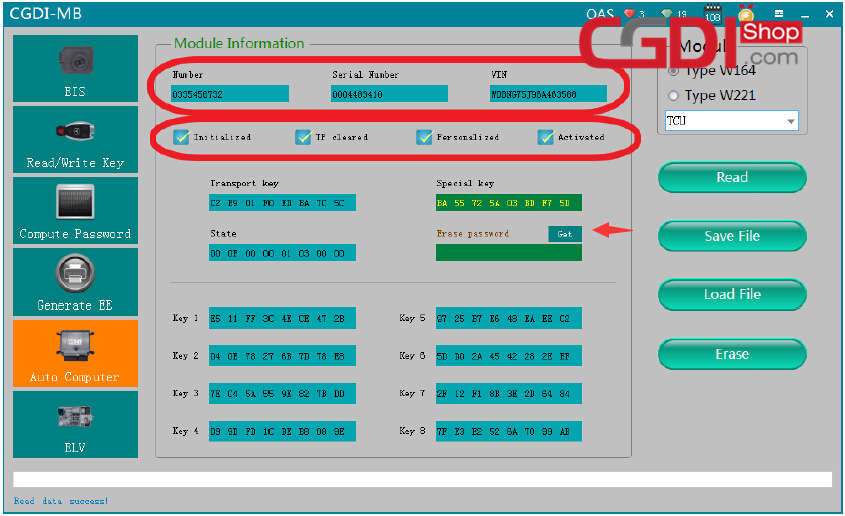The height and width of the screenshot is (516, 845).
Task: Open the ELV module
Action: 76,424
